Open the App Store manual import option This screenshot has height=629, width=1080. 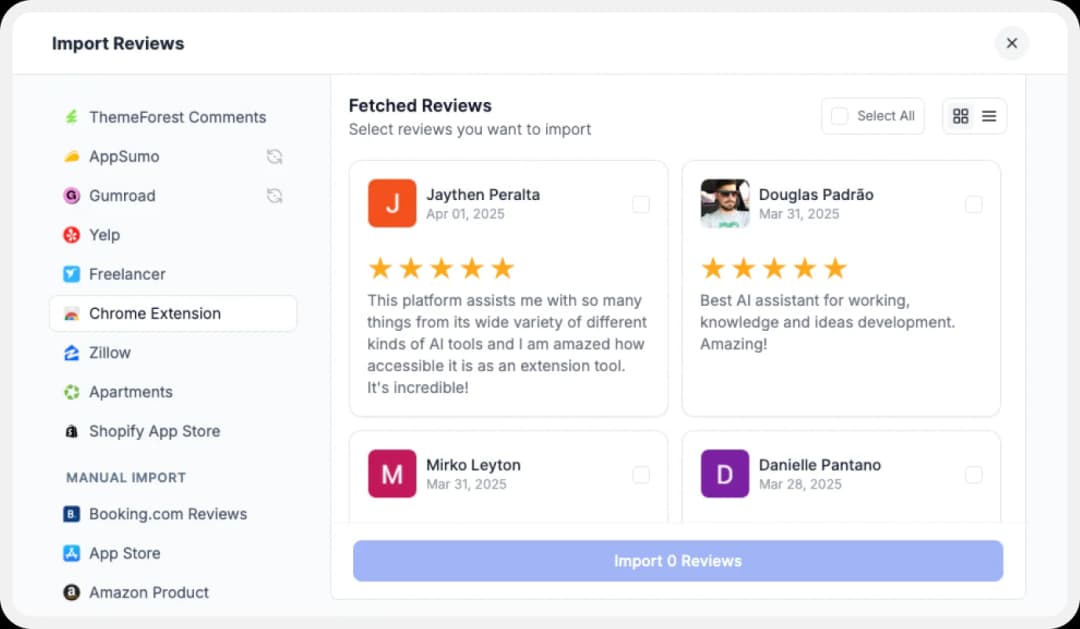pyautogui.click(x=124, y=553)
